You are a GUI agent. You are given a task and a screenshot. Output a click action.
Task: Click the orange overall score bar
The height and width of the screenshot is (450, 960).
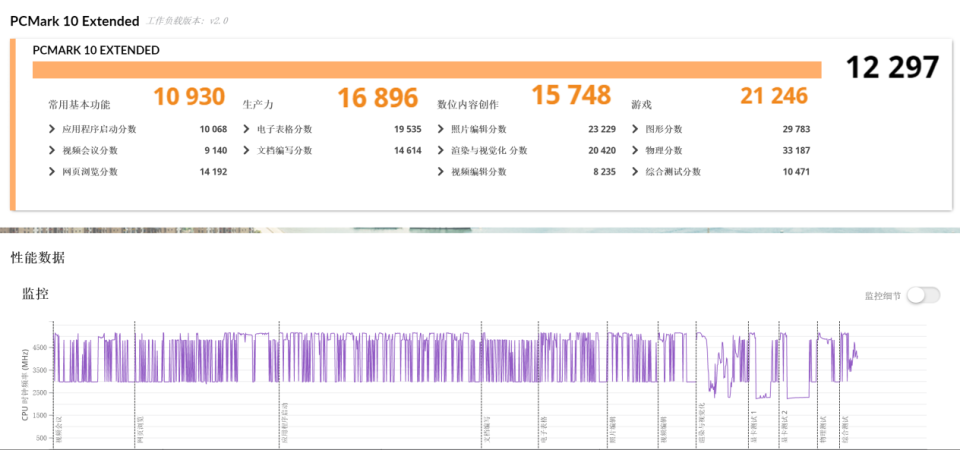coord(427,70)
